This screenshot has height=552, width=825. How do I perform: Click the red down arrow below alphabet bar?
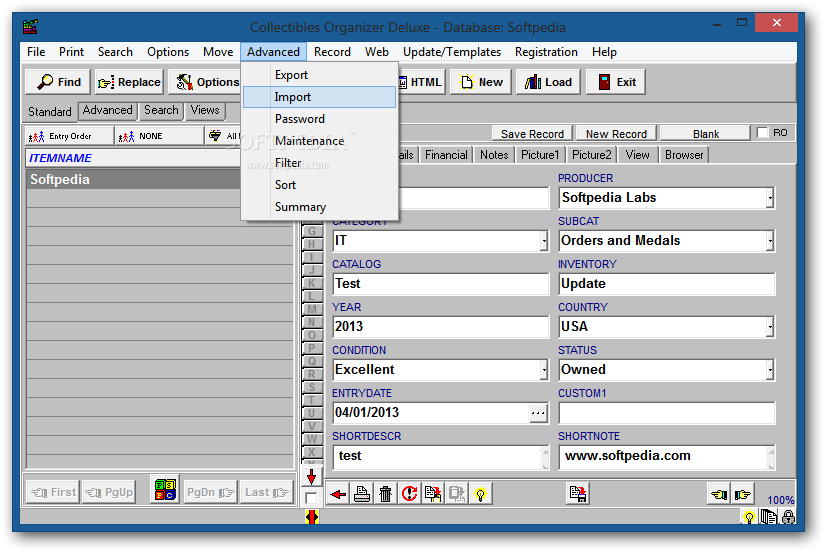pyautogui.click(x=311, y=477)
